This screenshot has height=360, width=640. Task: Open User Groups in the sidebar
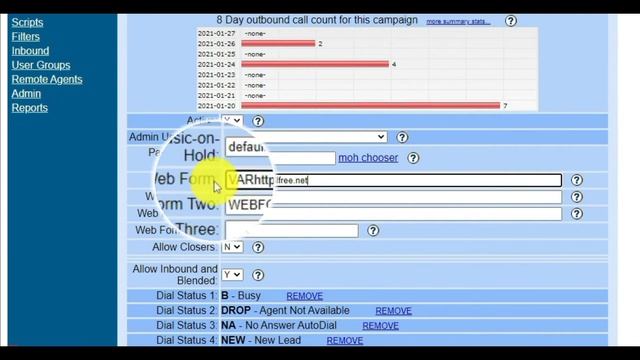pyautogui.click(x=41, y=65)
